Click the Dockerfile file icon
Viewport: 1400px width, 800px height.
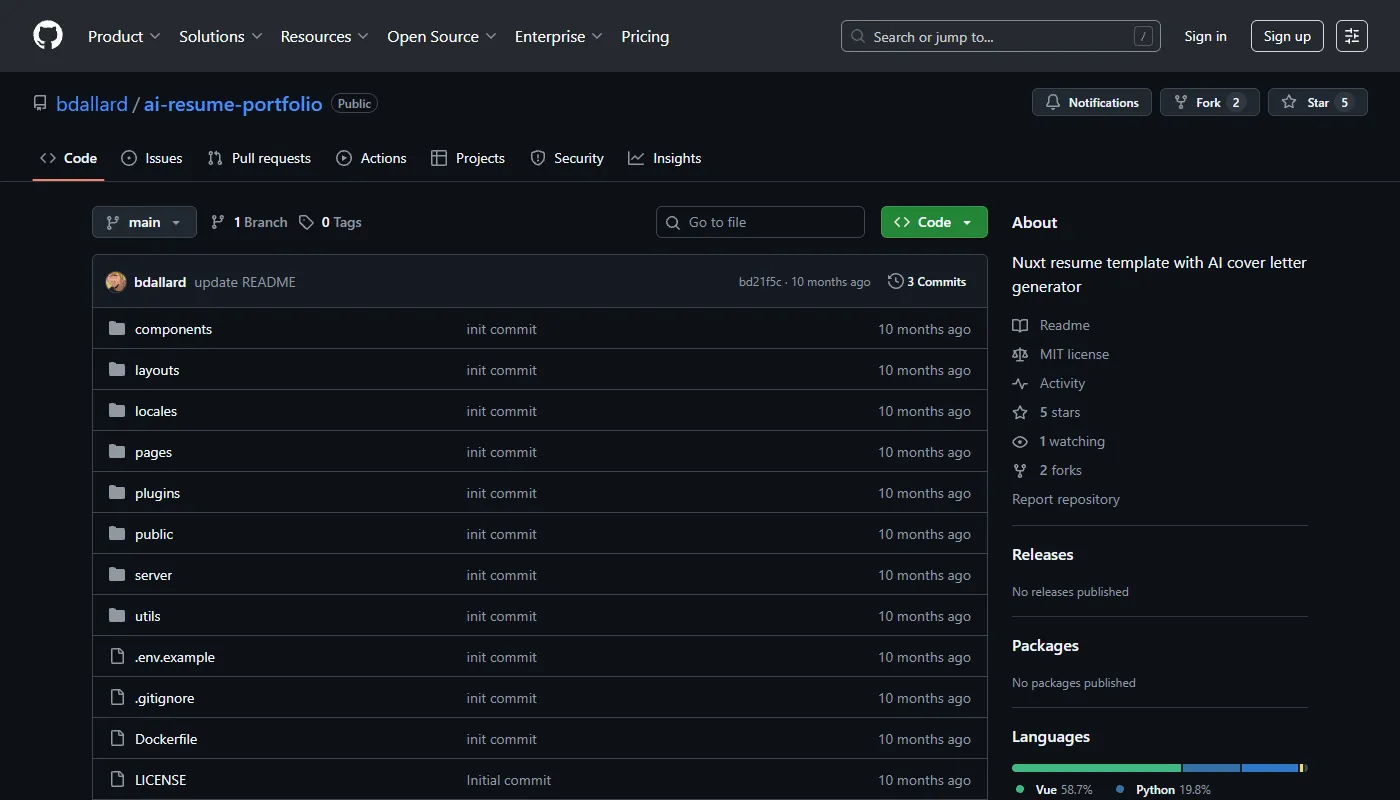[x=117, y=739]
